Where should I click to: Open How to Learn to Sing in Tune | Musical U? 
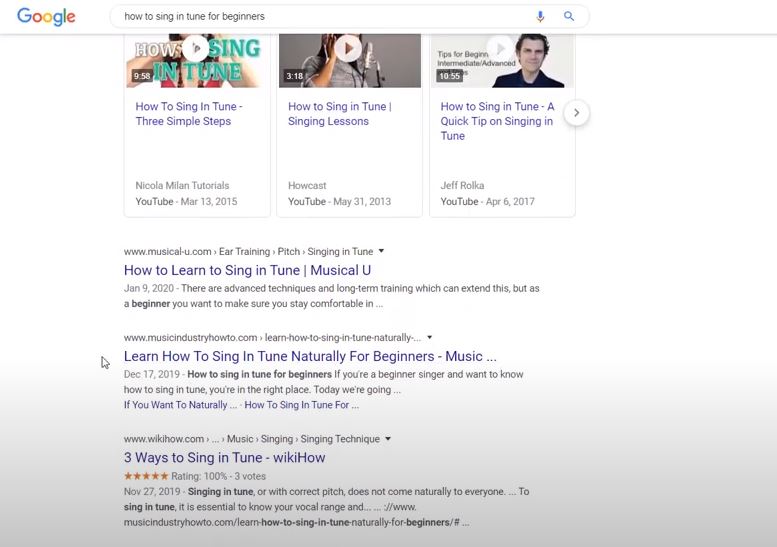tap(247, 270)
